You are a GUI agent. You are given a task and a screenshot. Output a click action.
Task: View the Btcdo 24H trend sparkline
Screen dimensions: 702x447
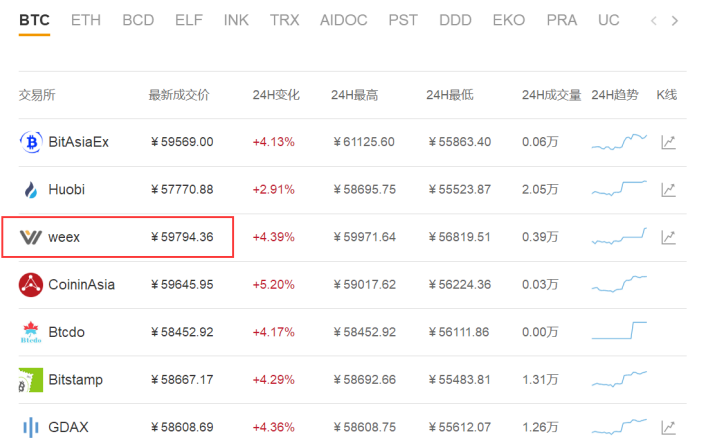[x=619, y=331]
